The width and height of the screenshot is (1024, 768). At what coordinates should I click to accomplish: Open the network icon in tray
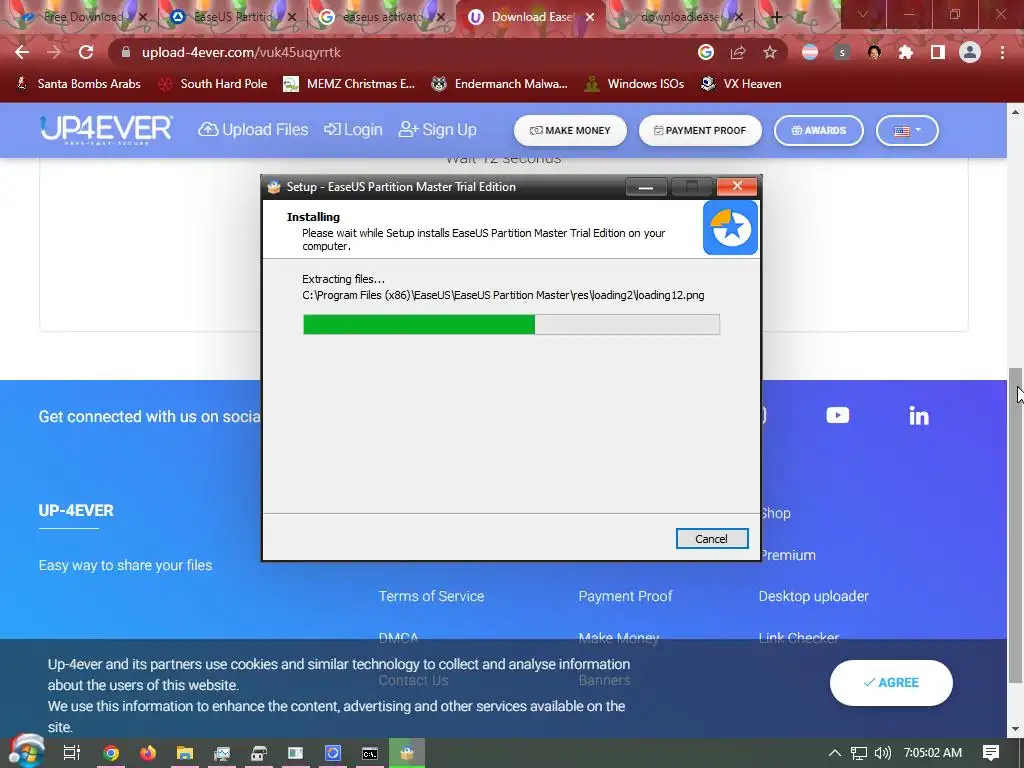[x=859, y=753]
